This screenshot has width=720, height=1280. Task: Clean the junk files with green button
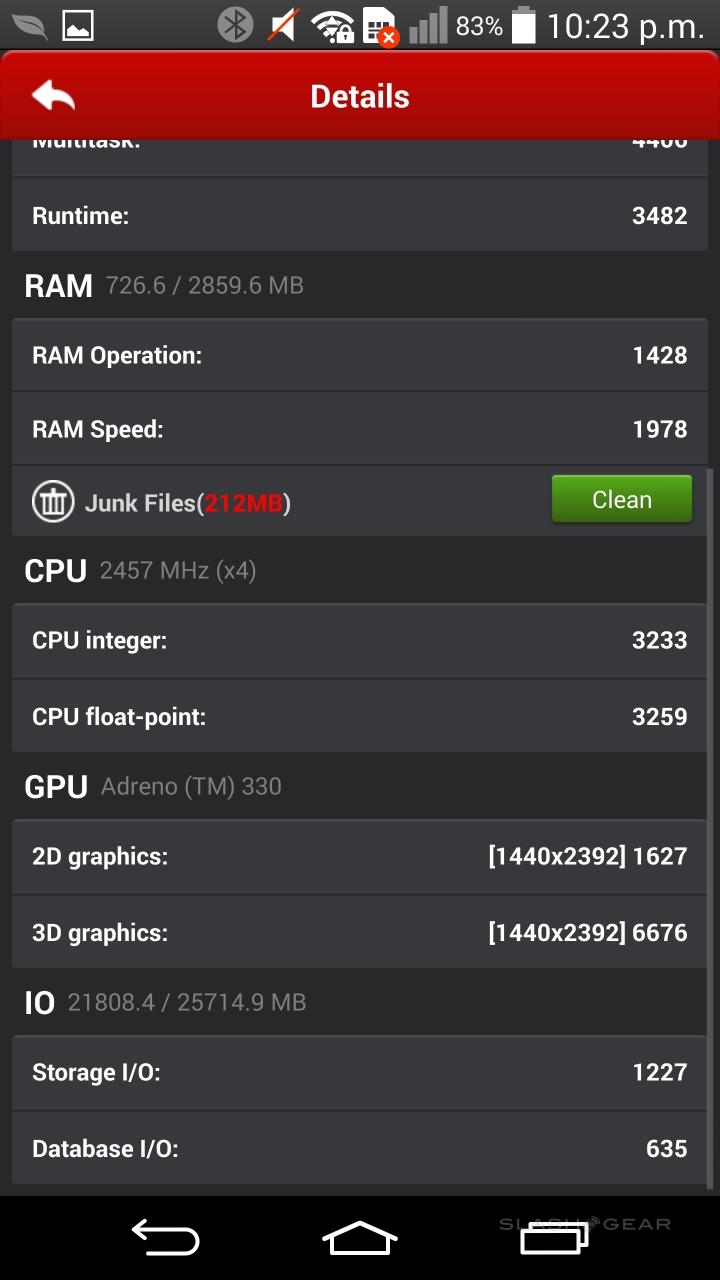pyautogui.click(x=621, y=499)
